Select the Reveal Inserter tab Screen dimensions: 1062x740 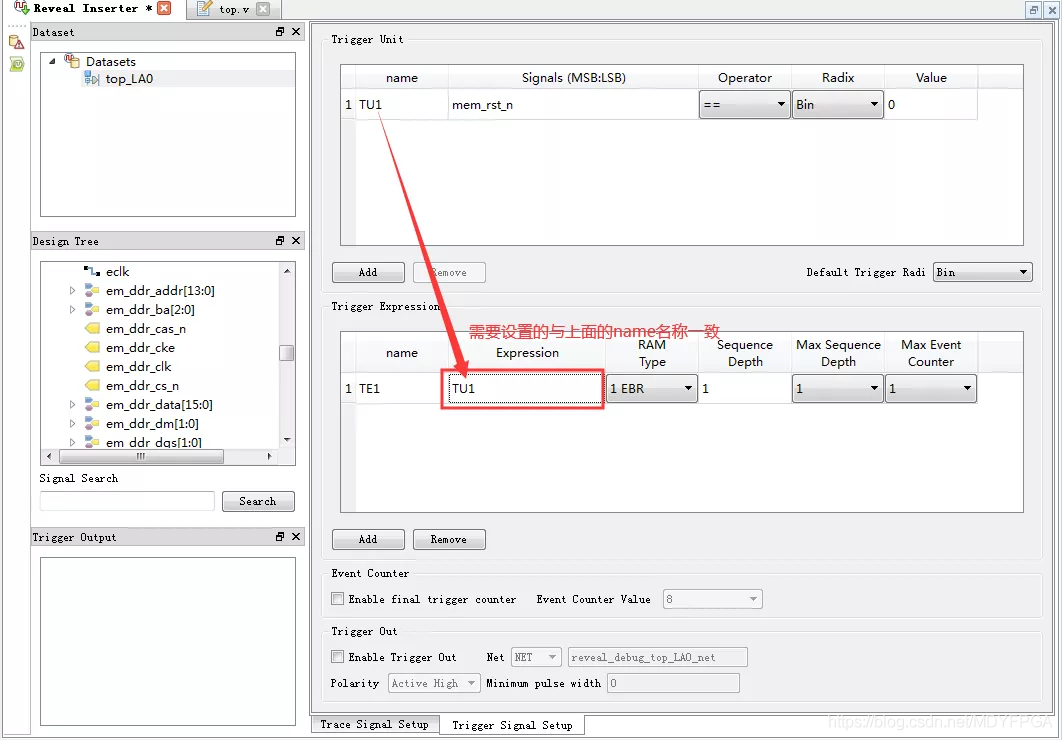85,8
